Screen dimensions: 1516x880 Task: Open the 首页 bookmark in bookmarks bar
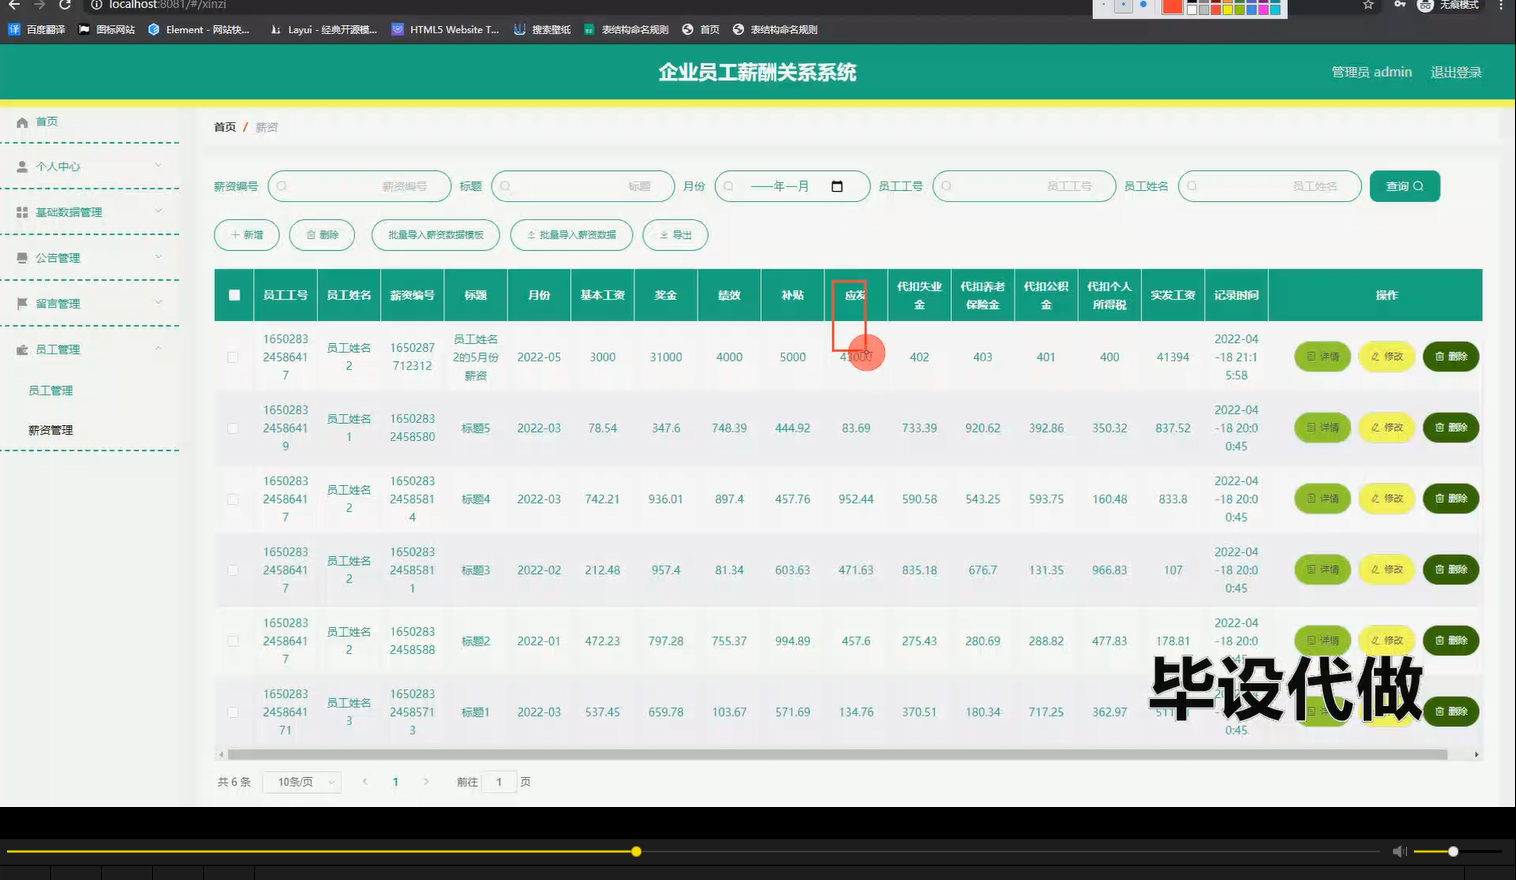[x=701, y=30]
